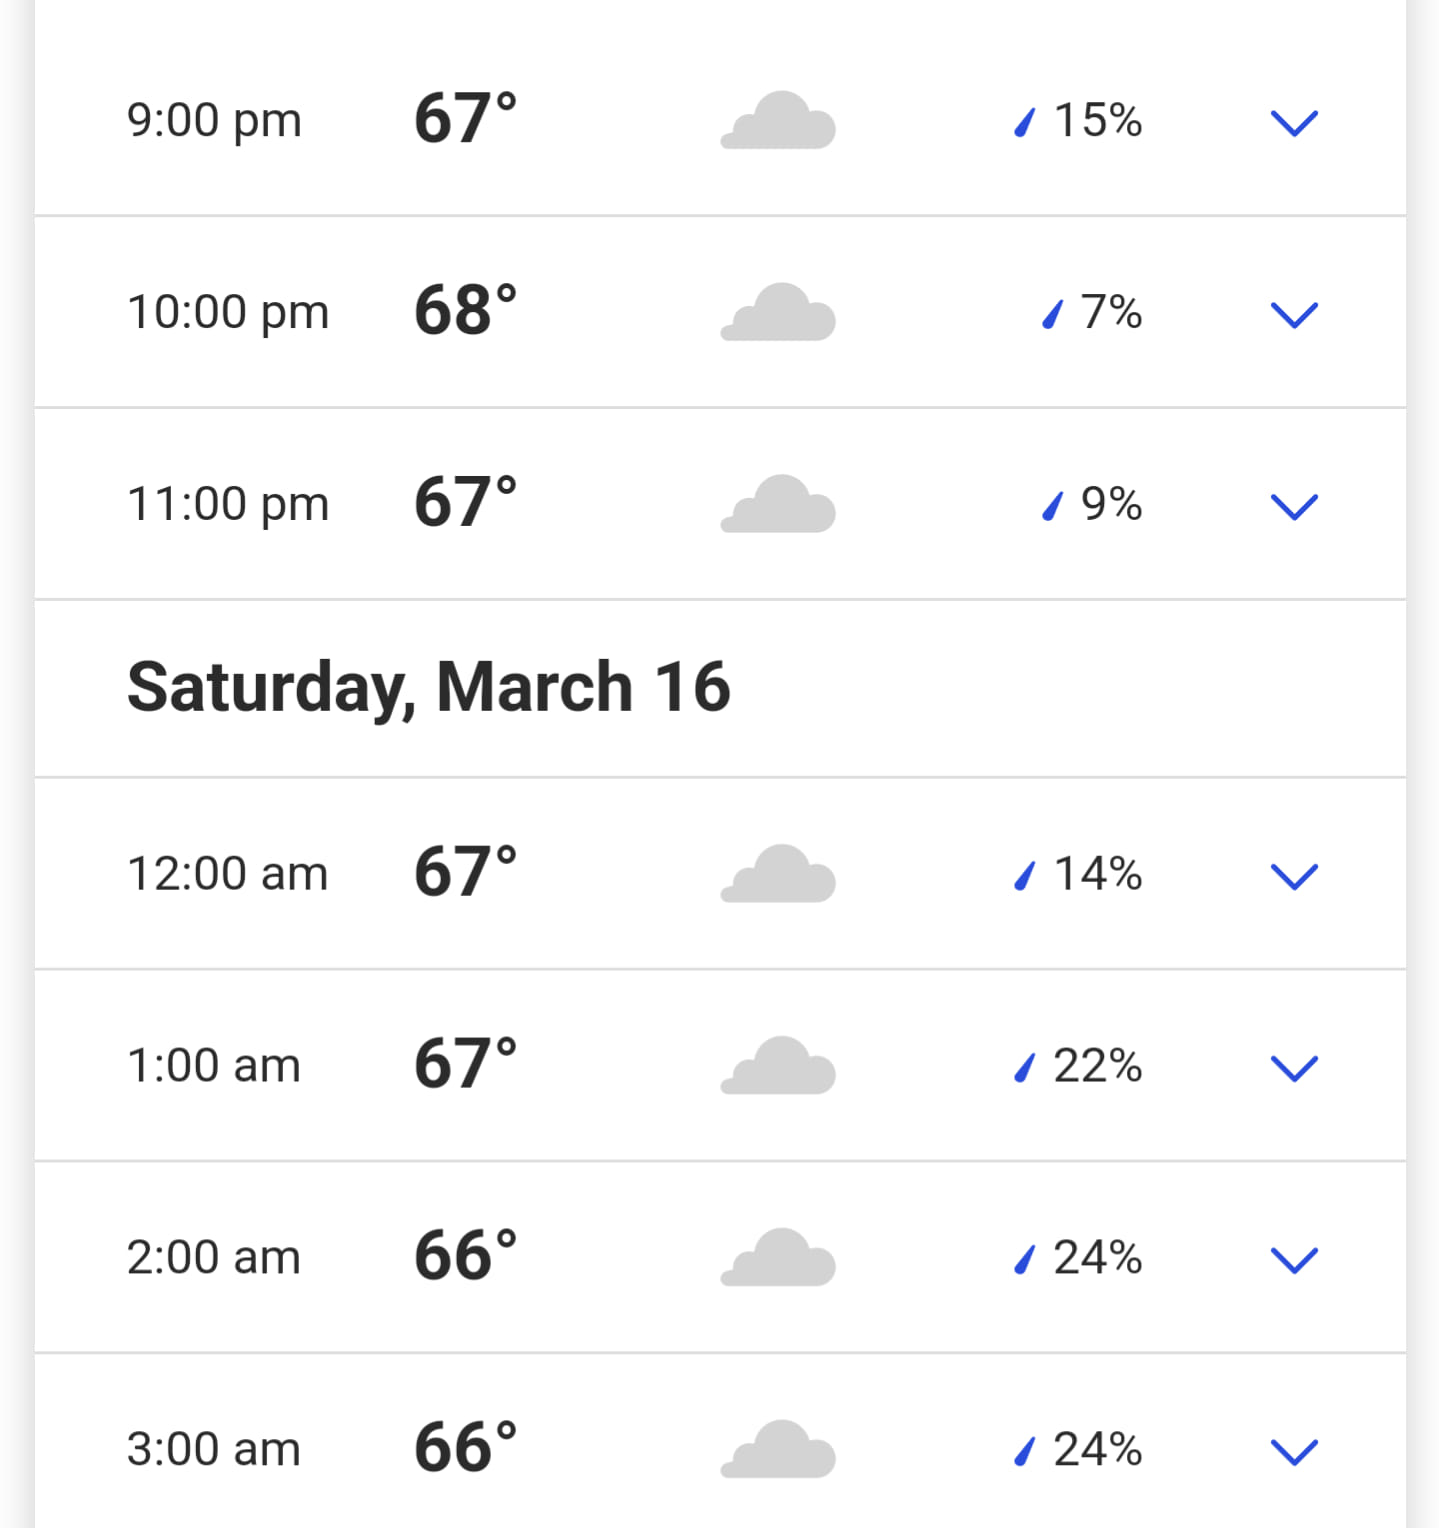
Task: Expand the 9:00 pm forecast chevron
Action: [1294, 123]
